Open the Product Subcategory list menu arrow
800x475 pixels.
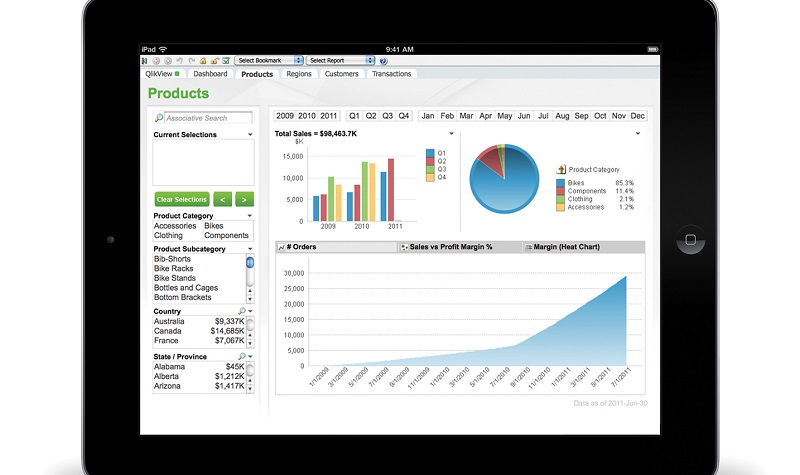tap(250, 249)
